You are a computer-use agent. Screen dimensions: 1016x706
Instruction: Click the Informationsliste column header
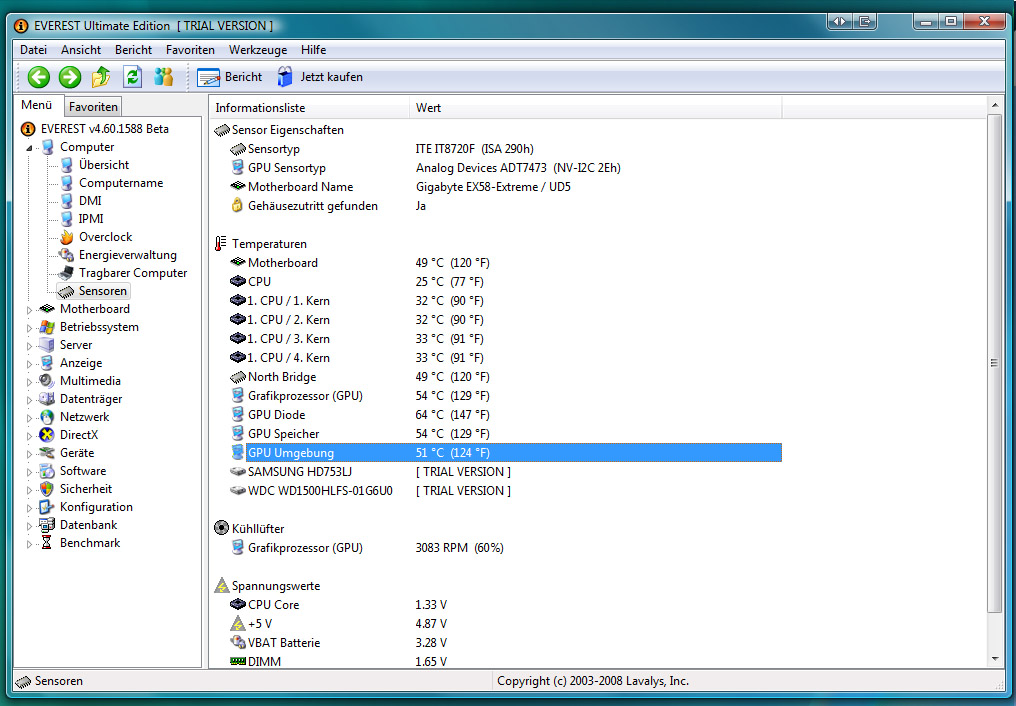[x=310, y=108]
